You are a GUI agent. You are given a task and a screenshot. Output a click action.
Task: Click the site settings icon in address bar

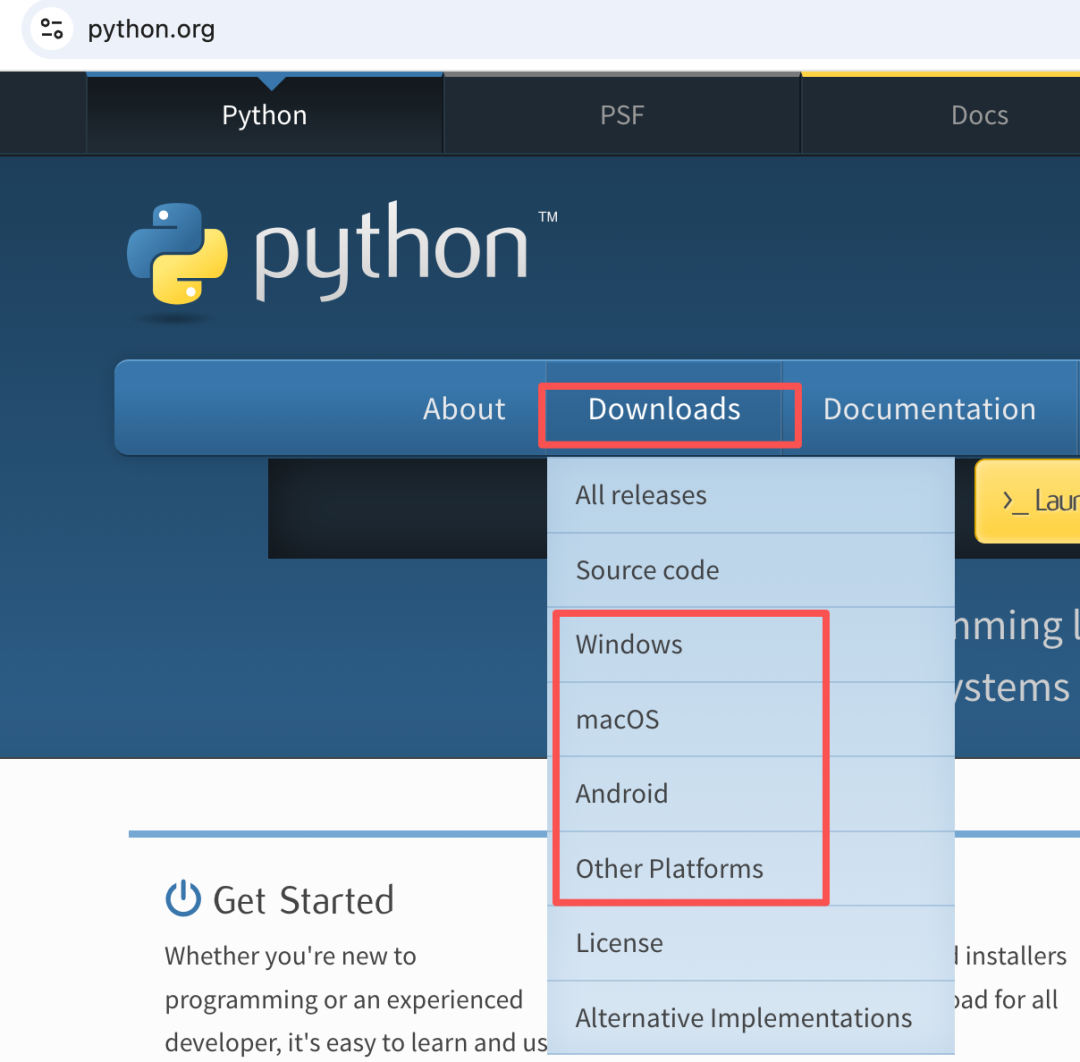(x=52, y=29)
